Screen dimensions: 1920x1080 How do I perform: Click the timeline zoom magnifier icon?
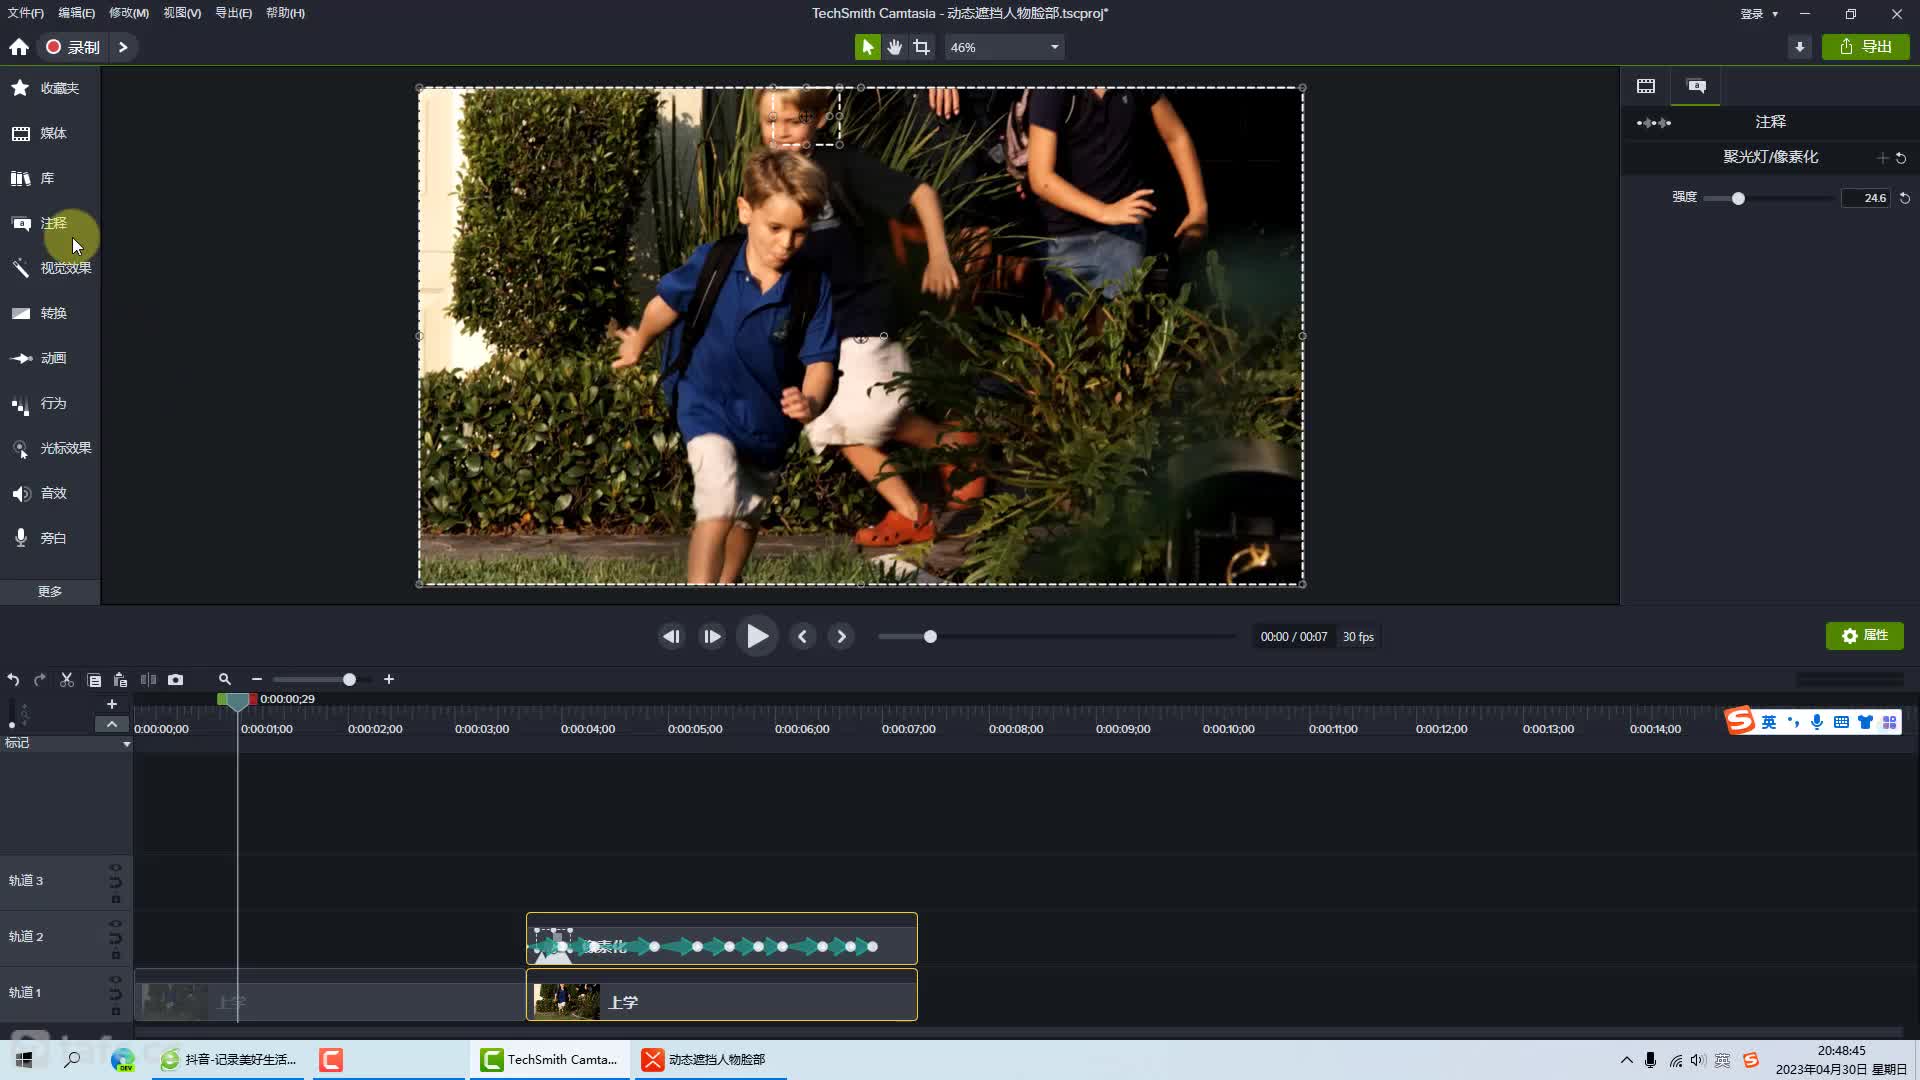pyautogui.click(x=224, y=679)
